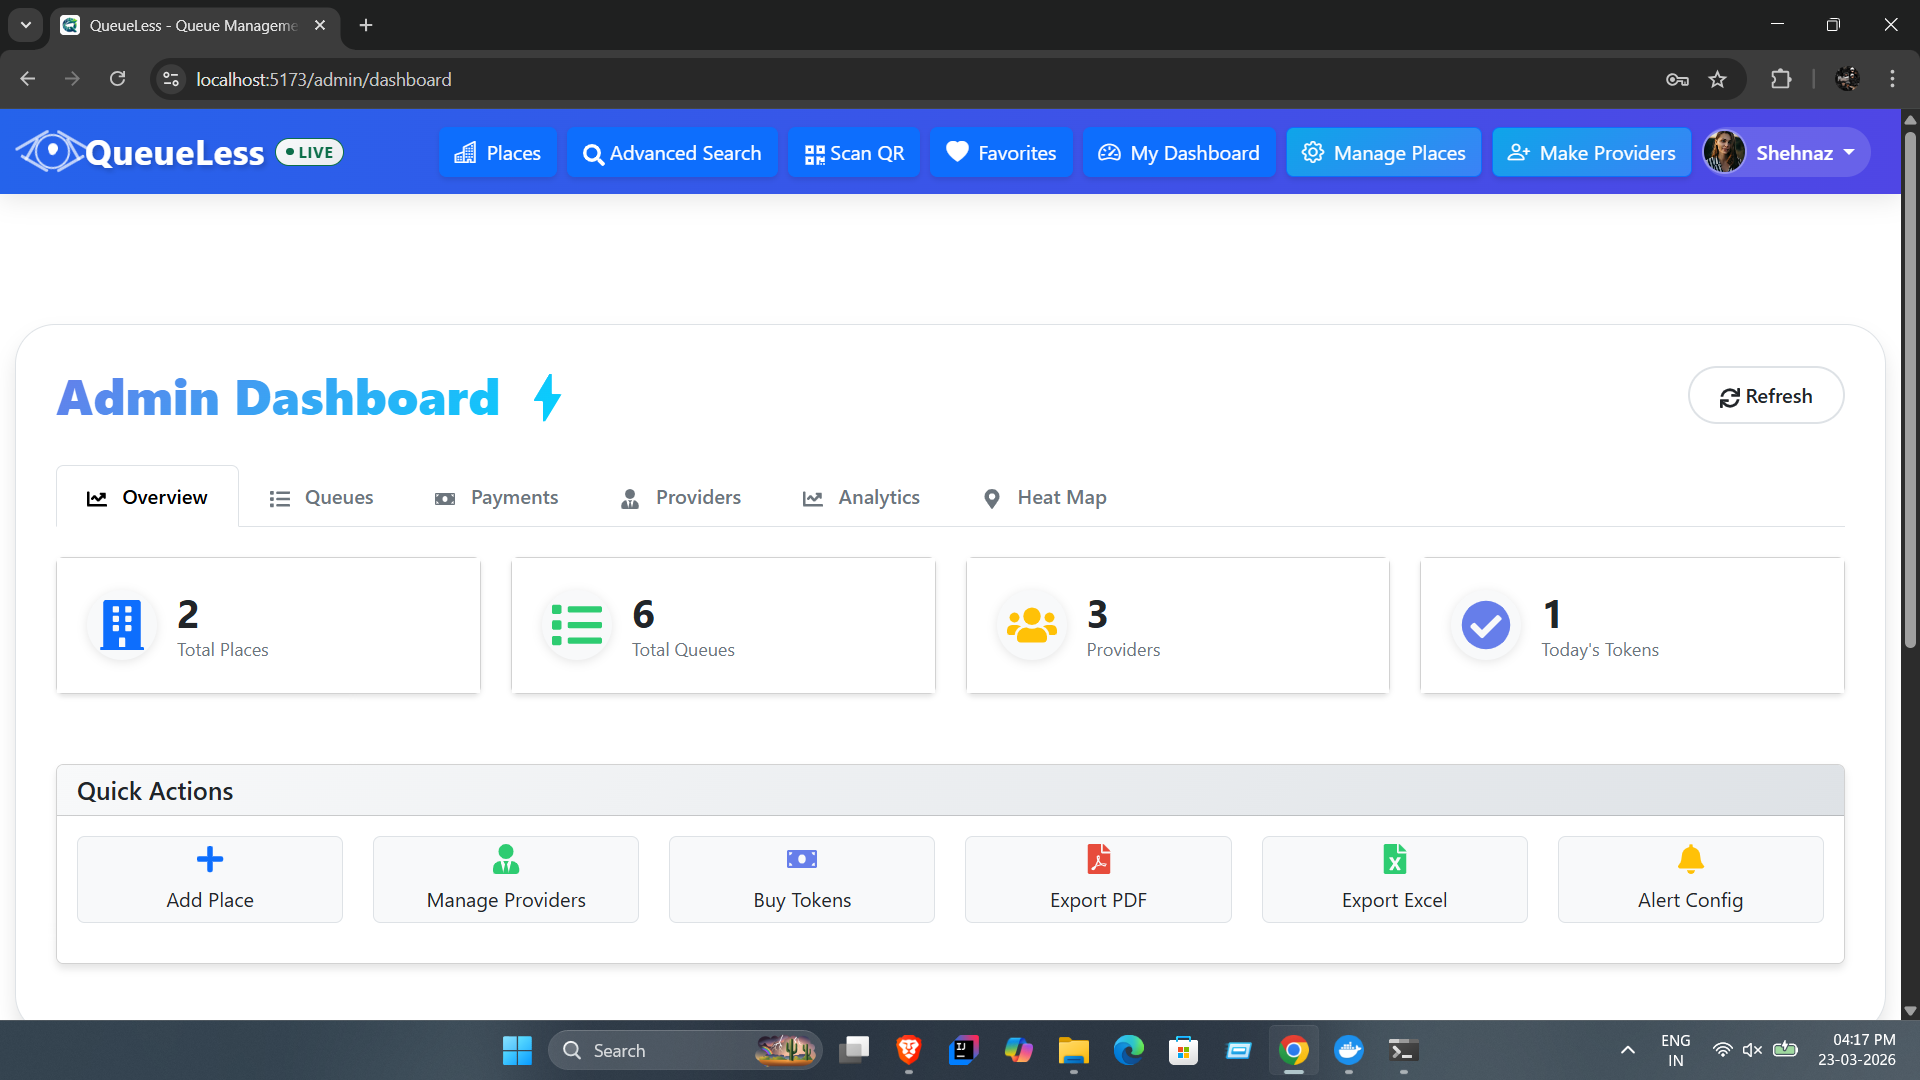
Task: Click the money icon in Buy Tokens
Action: [802, 859]
